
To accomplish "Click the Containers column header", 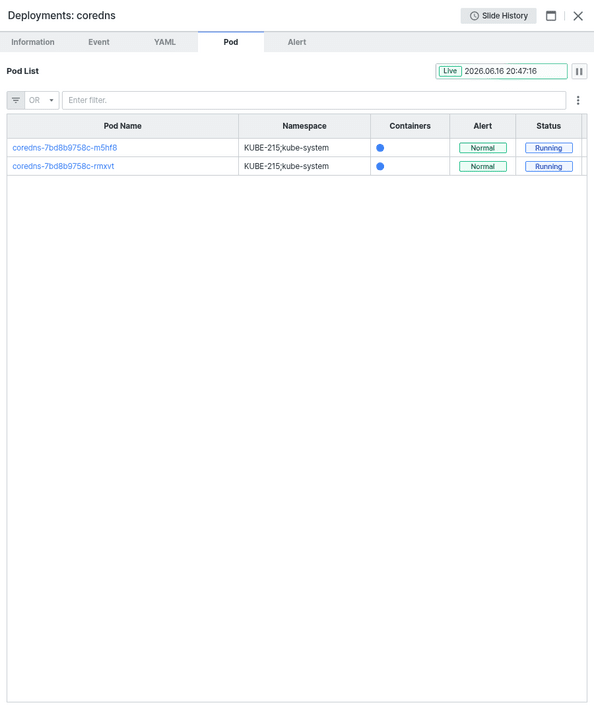I will (x=410, y=126).
